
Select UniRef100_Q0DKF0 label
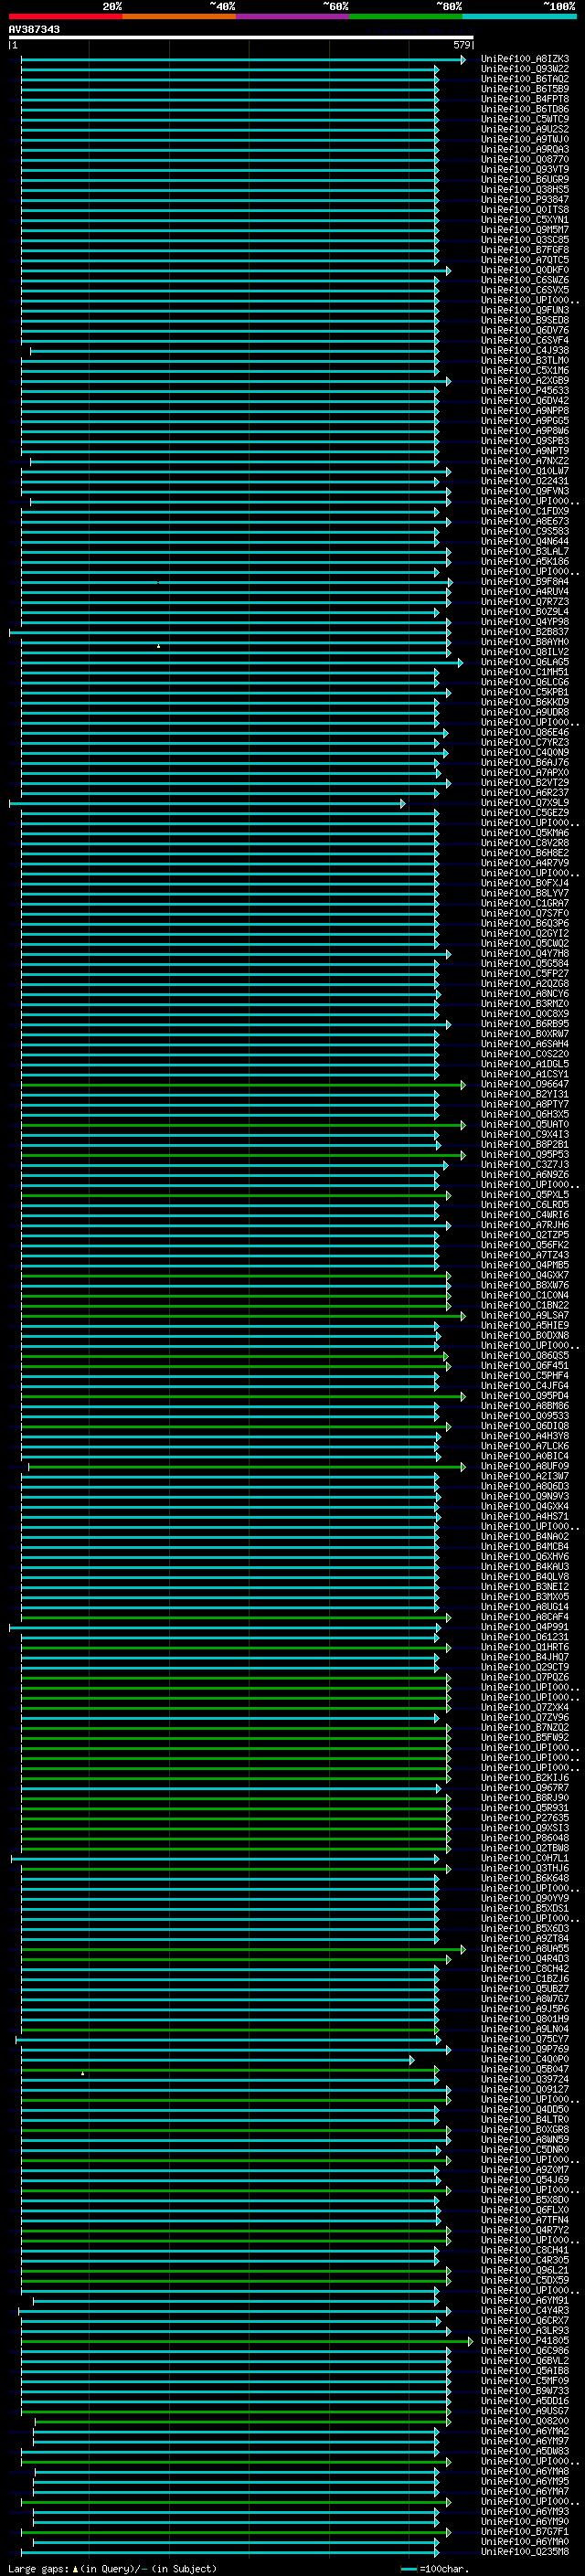click(x=525, y=271)
